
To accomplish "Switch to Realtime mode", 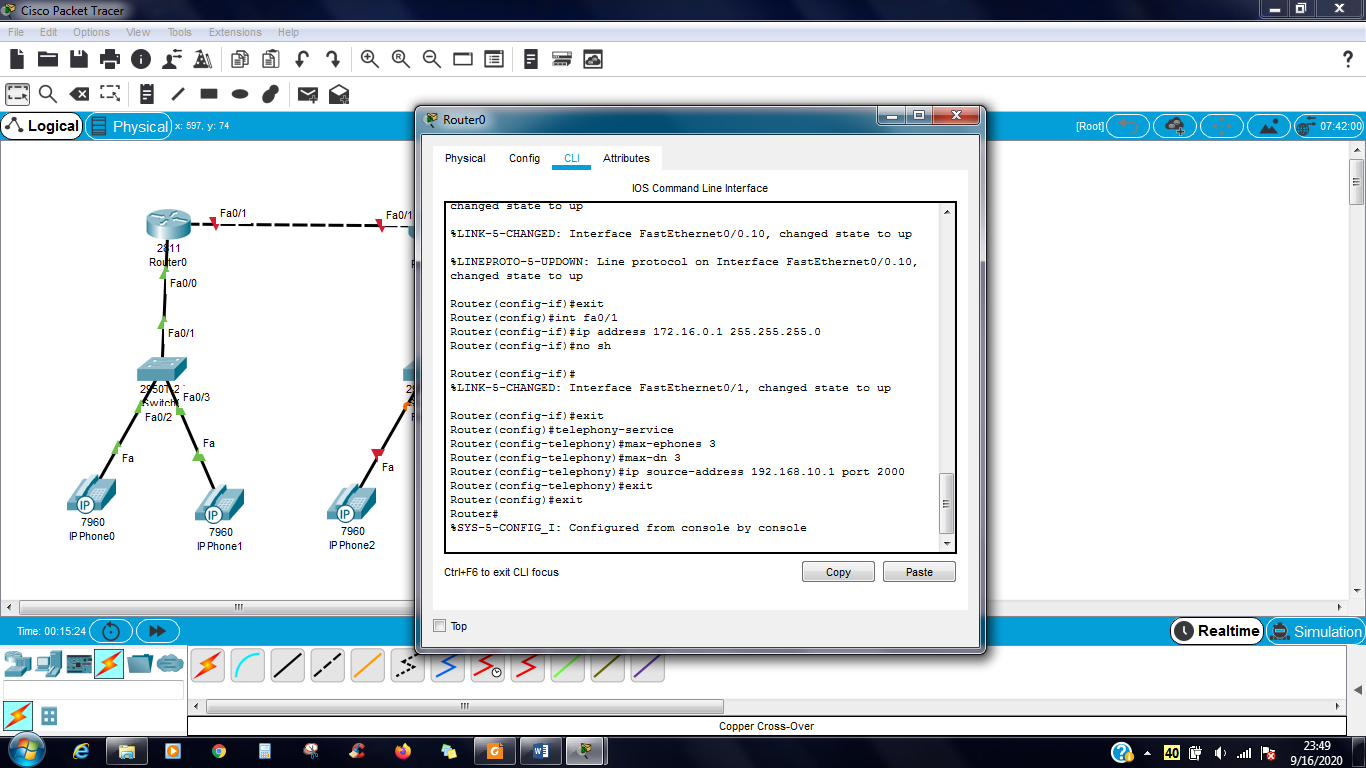I will point(1216,631).
